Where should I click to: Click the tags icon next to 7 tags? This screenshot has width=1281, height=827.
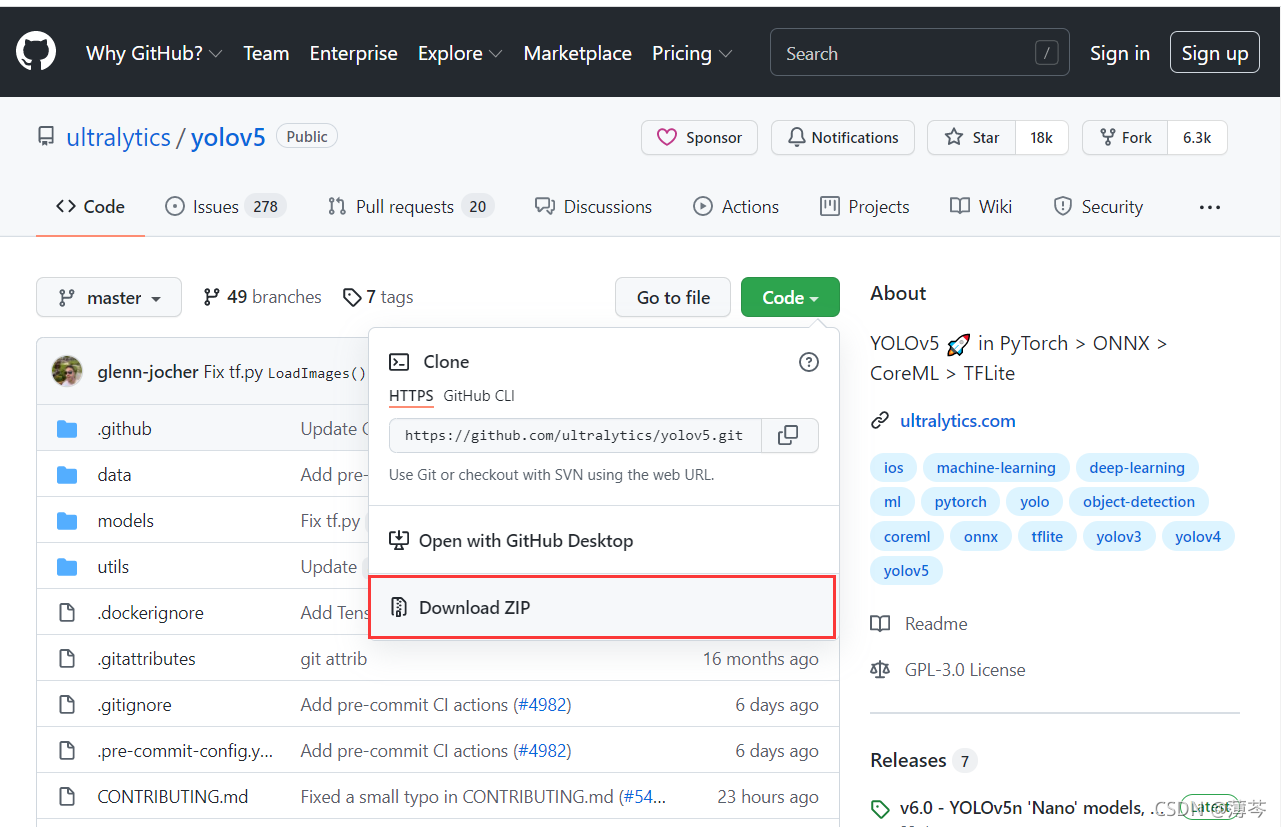click(352, 297)
